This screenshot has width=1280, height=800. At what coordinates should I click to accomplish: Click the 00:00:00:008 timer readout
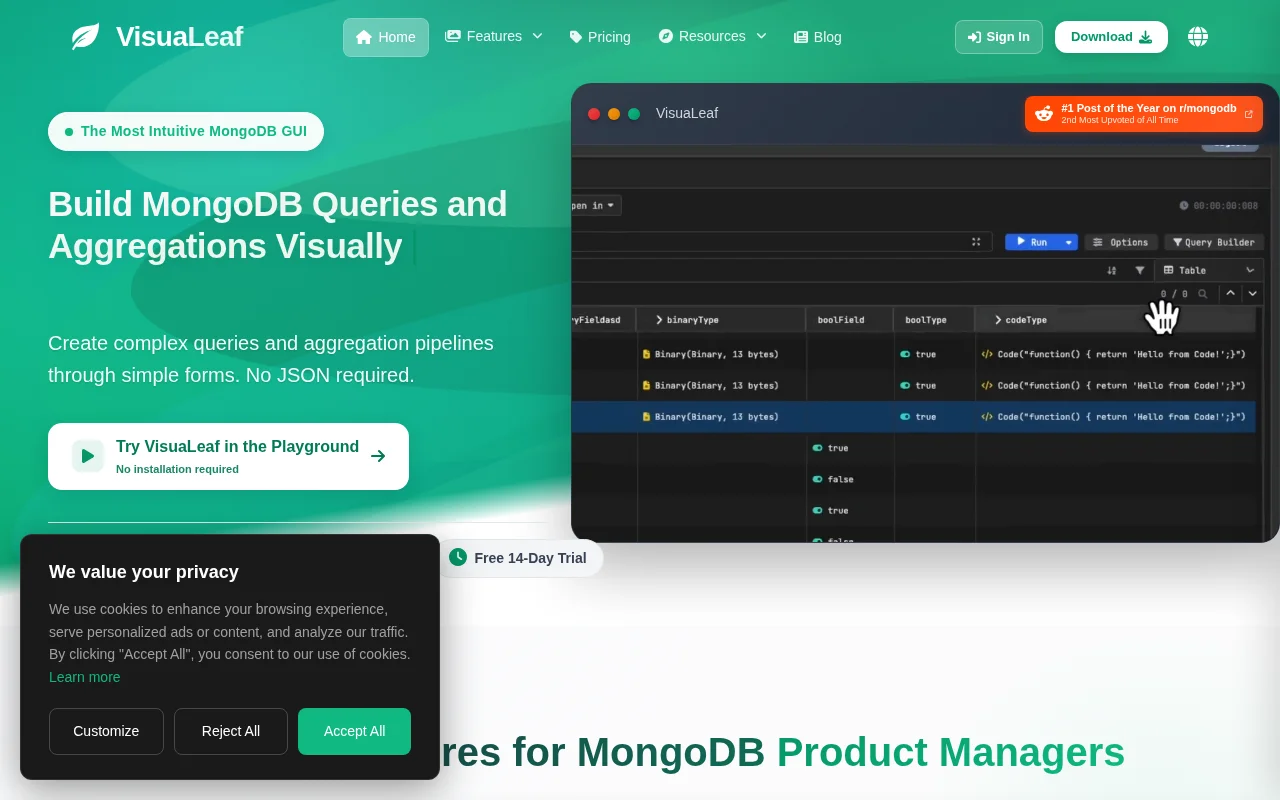1219,206
